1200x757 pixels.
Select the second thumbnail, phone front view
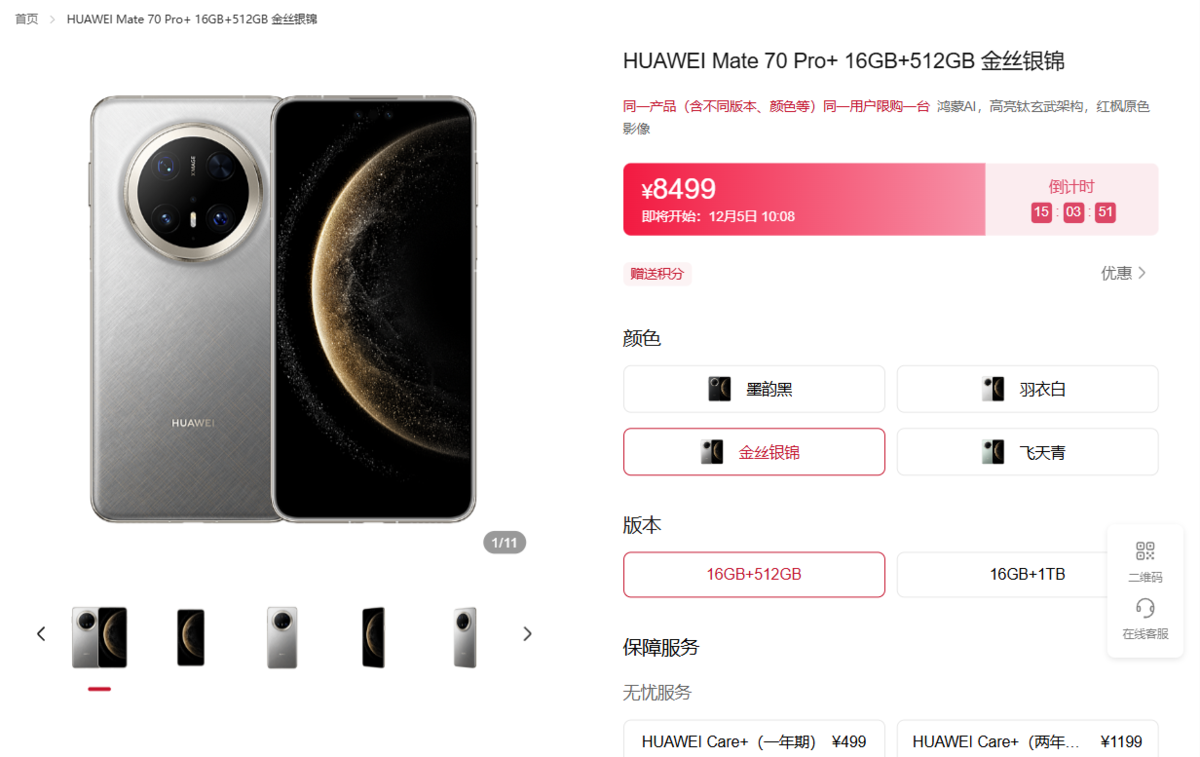(190, 637)
